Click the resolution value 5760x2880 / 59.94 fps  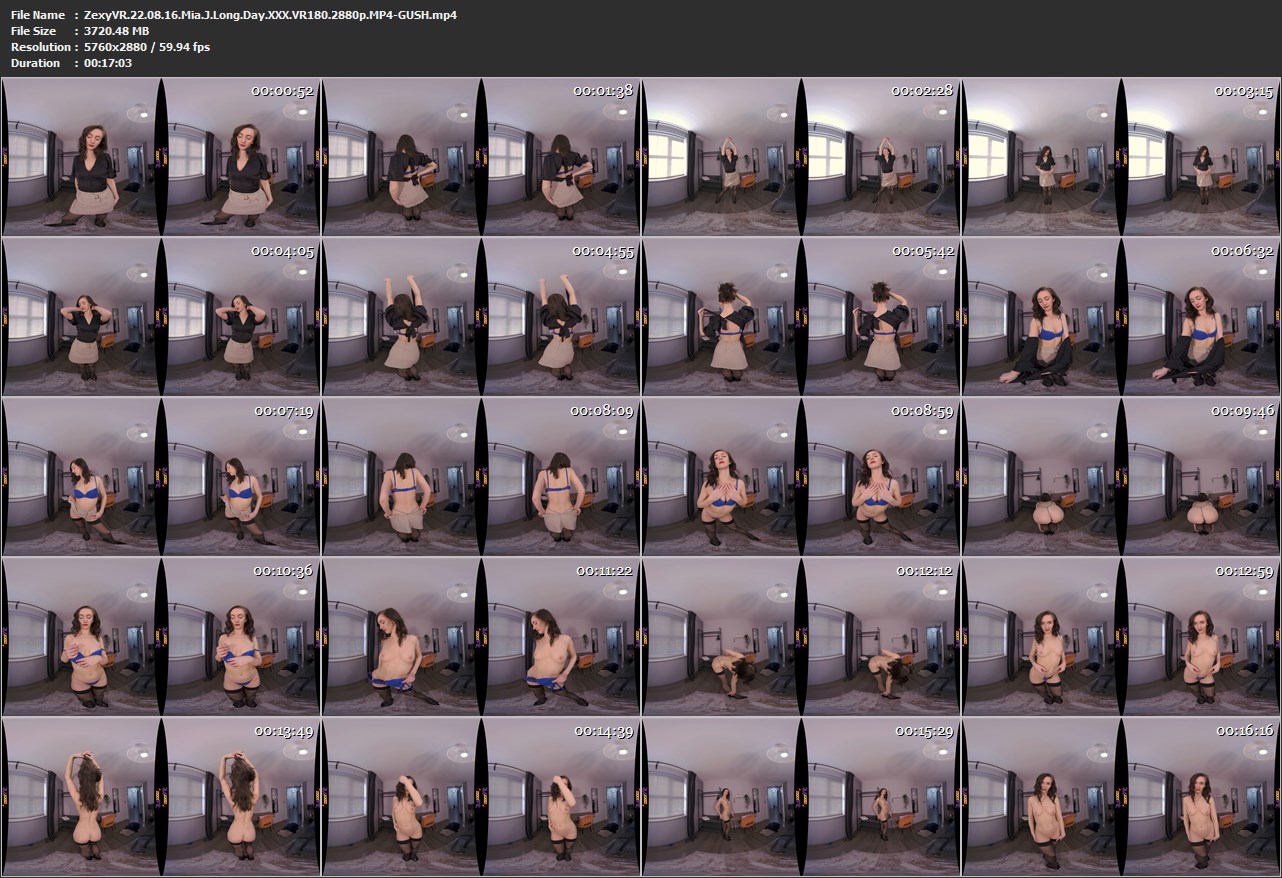pos(147,47)
